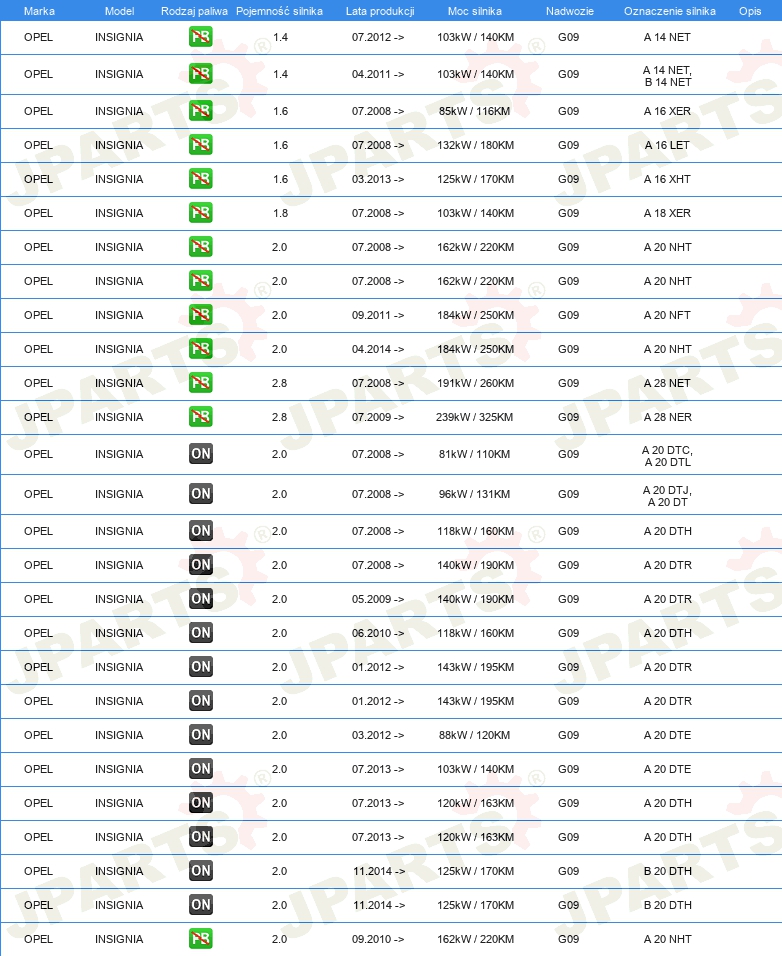Select the ON icon in the 07.2008 140kW A 20 DTR row
This screenshot has width=782, height=956.
(201, 566)
